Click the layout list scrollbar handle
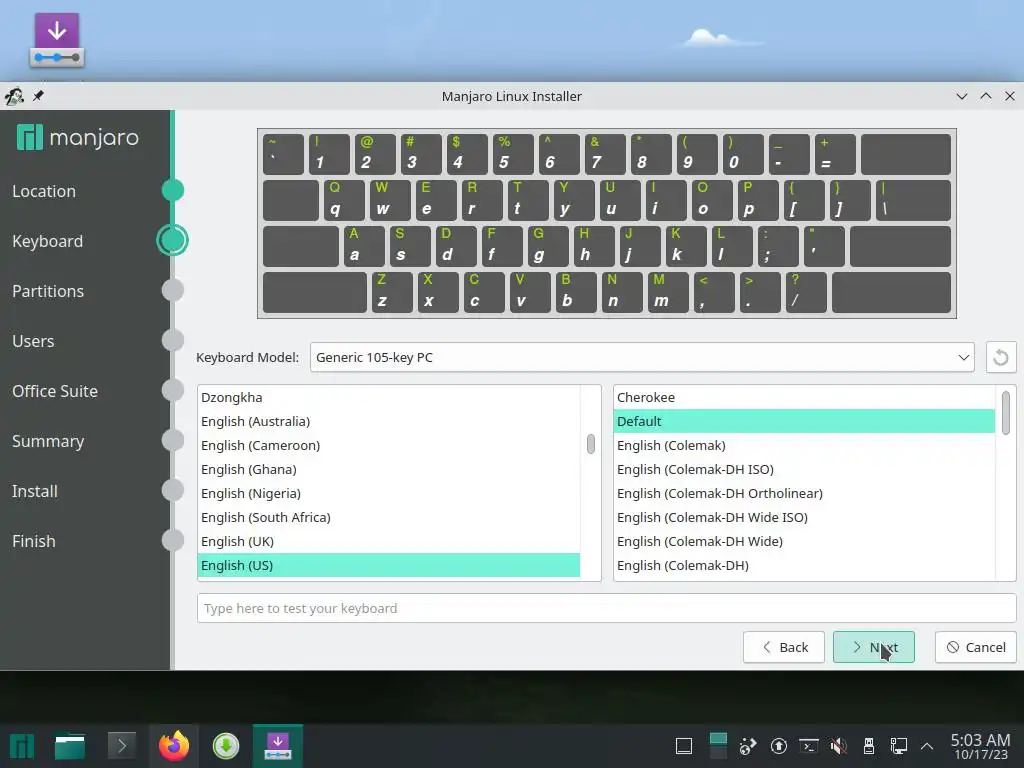This screenshot has width=1024, height=768. click(590, 444)
